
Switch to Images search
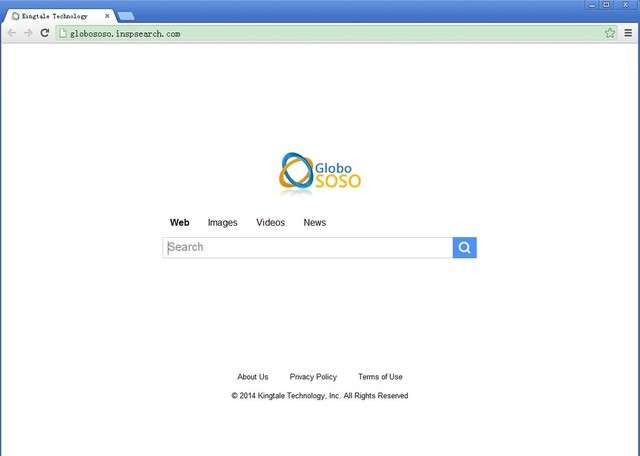tap(222, 222)
